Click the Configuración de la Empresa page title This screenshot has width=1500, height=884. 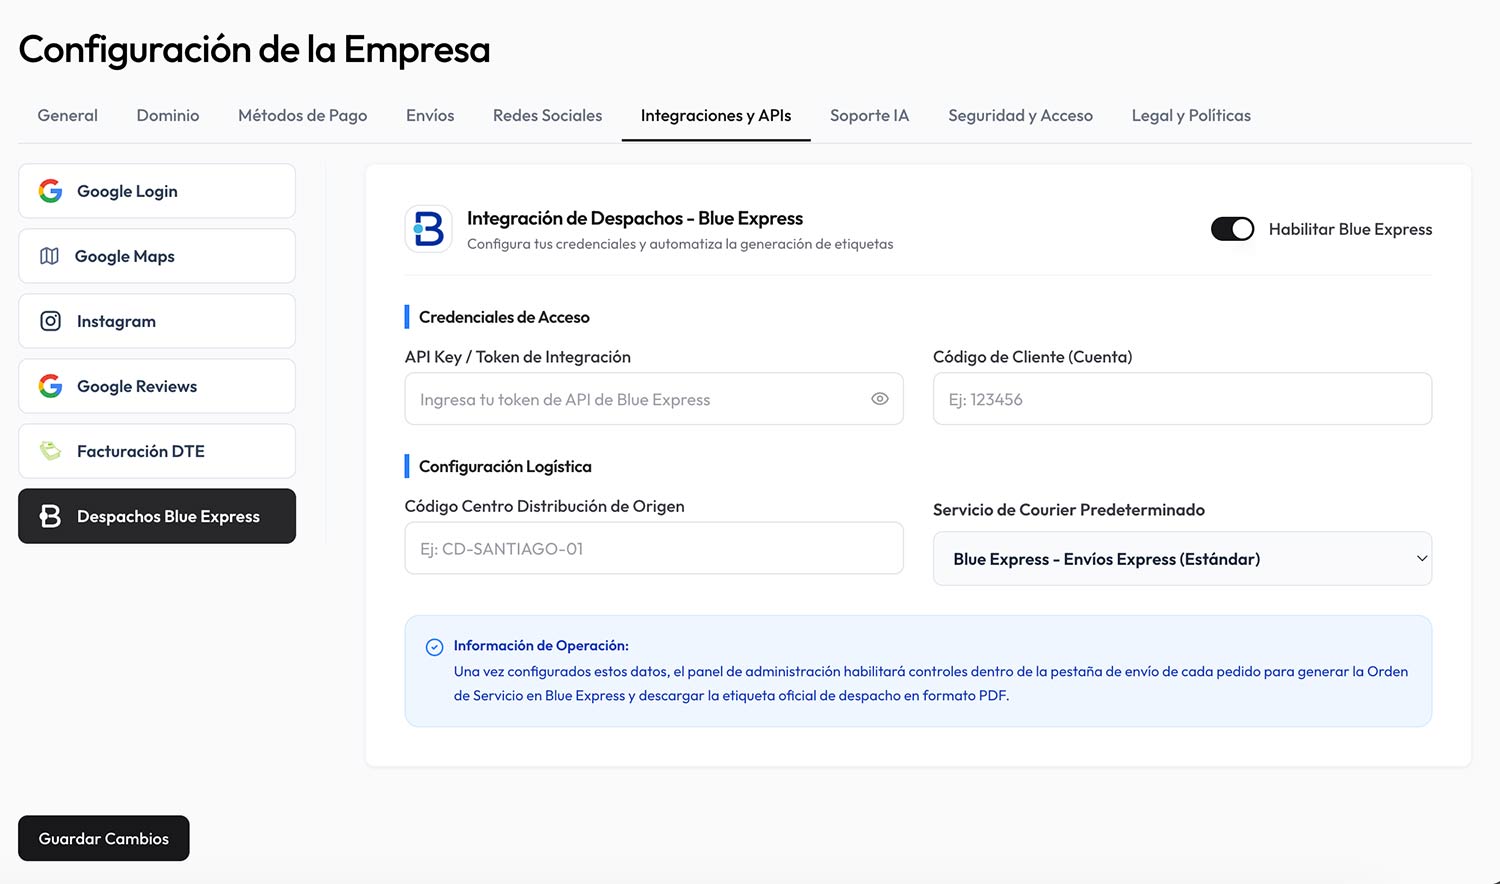pyautogui.click(x=255, y=49)
